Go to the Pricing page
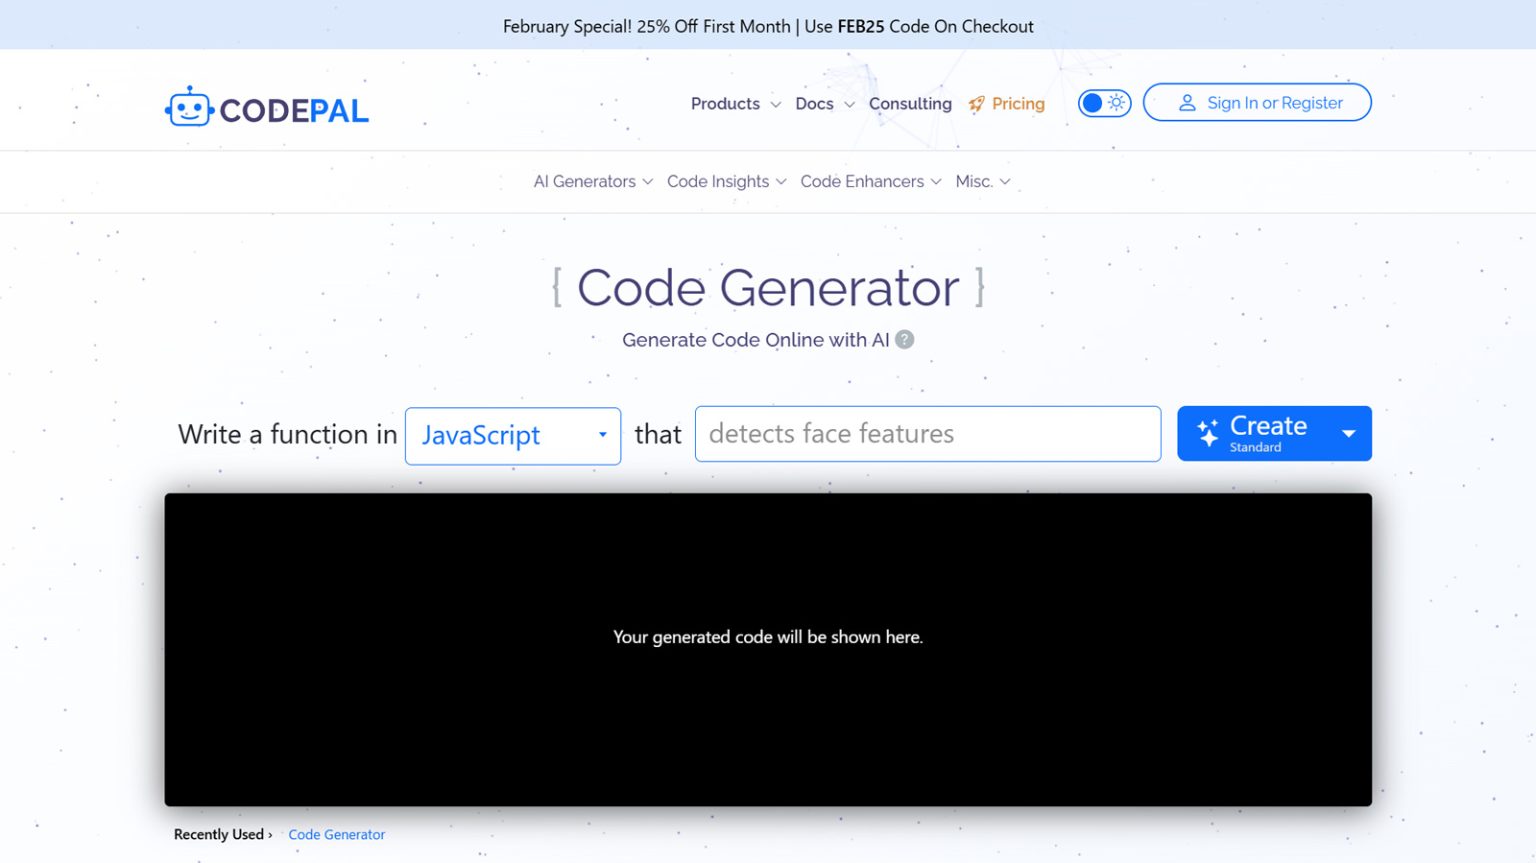The width and height of the screenshot is (1536, 863). [1017, 104]
